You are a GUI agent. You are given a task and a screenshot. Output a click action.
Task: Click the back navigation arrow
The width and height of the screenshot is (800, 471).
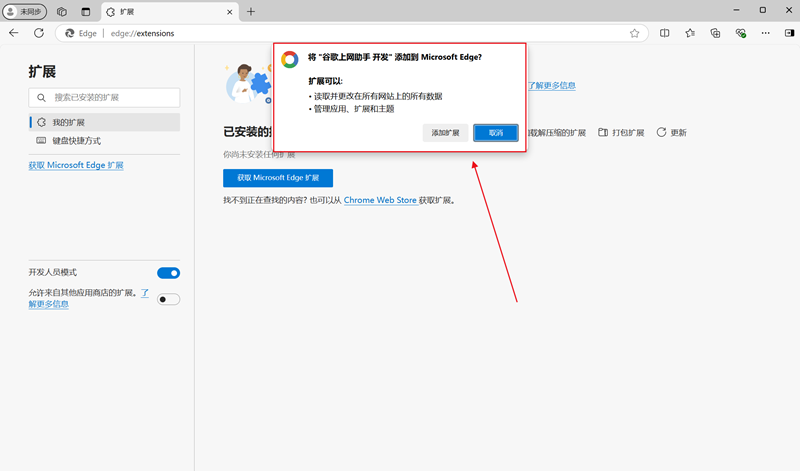(x=14, y=33)
